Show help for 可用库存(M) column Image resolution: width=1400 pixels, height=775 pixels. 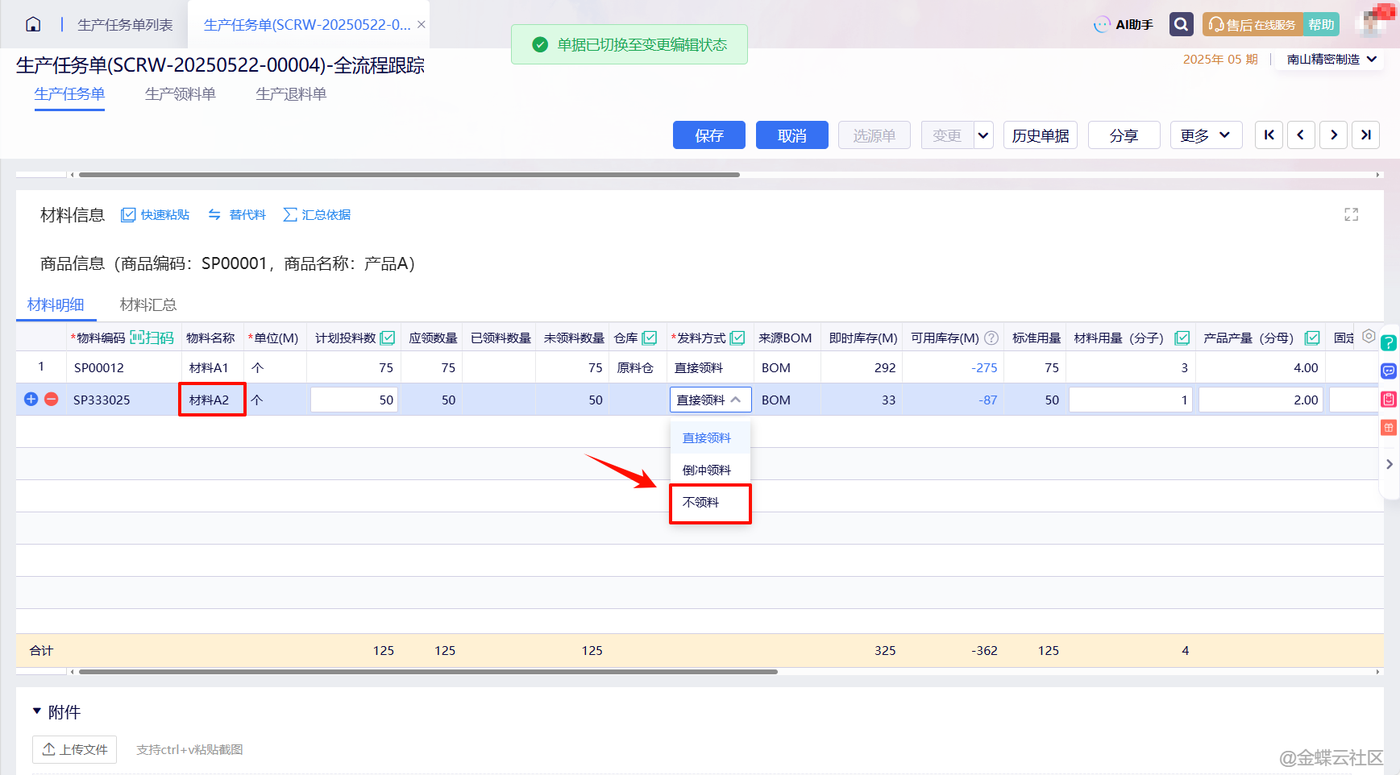(x=992, y=338)
